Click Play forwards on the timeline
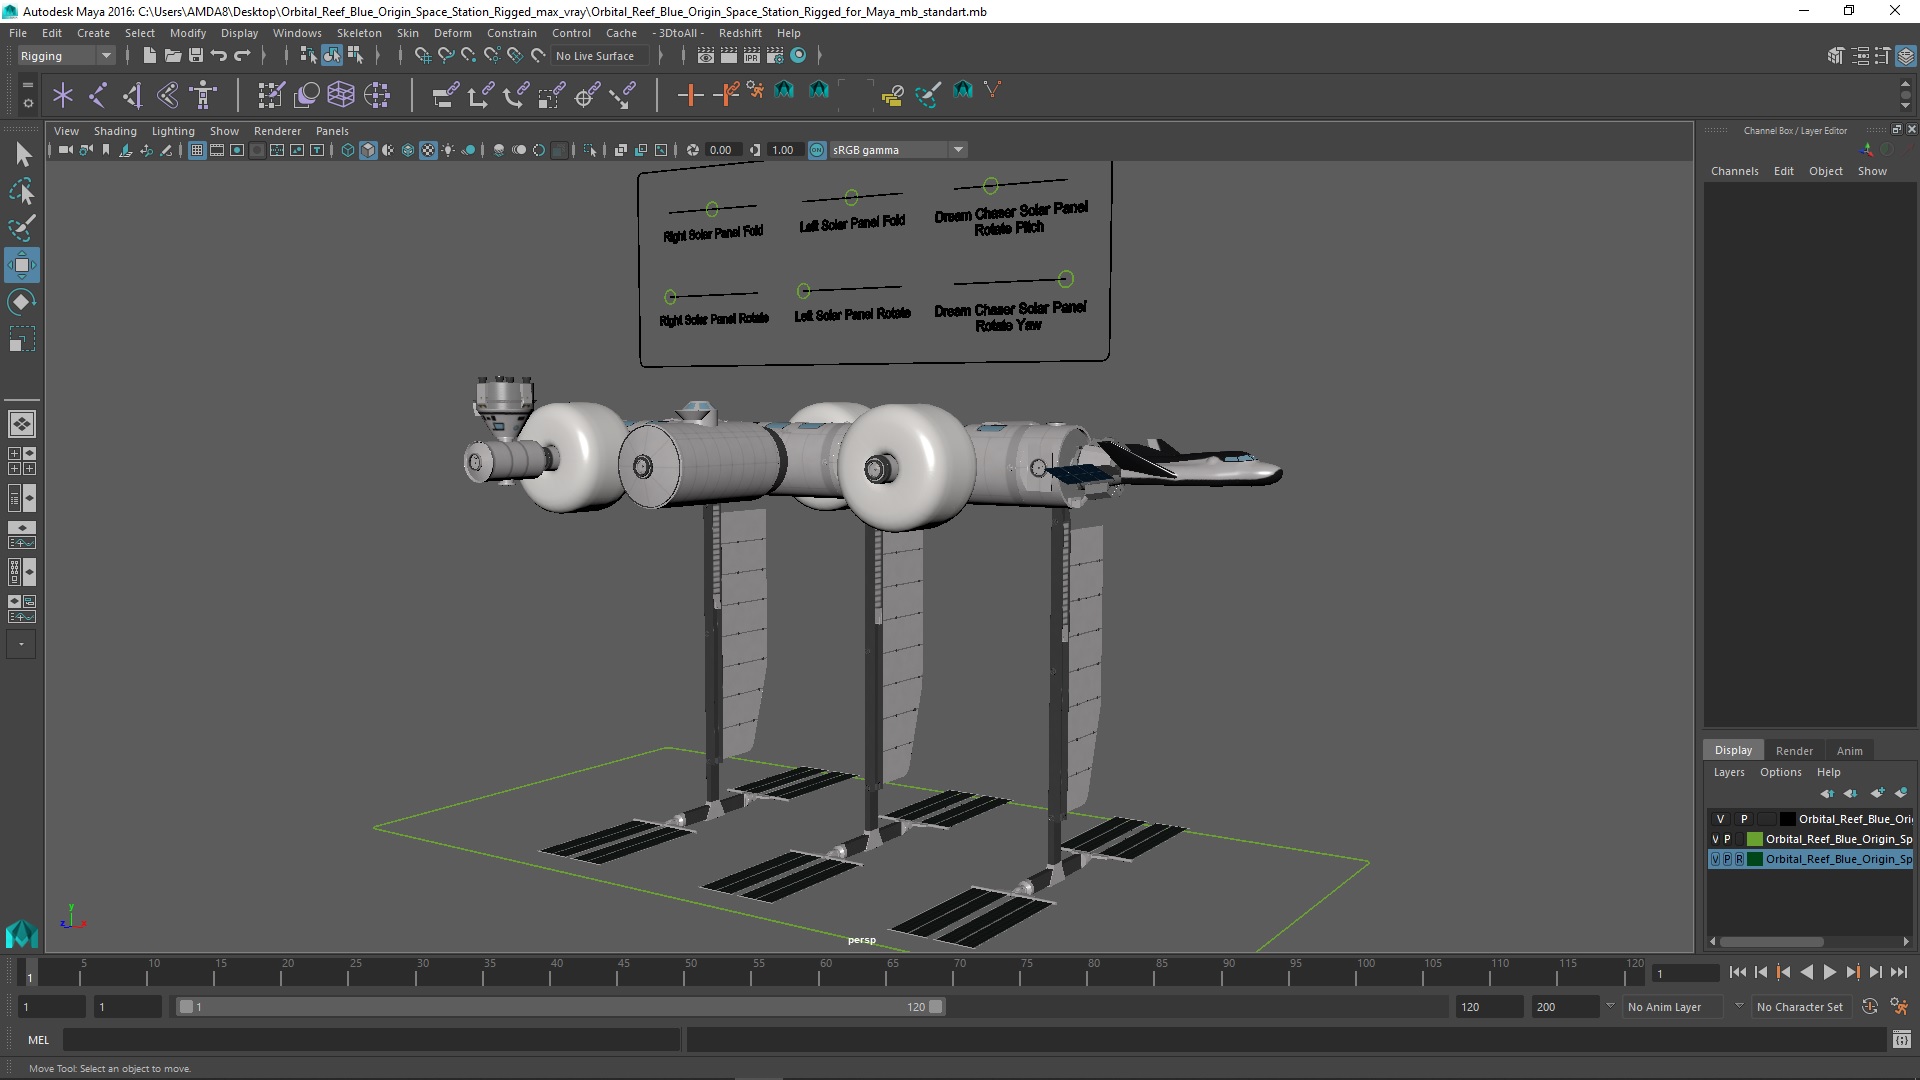This screenshot has width=1920, height=1080. (x=1829, y=972)
